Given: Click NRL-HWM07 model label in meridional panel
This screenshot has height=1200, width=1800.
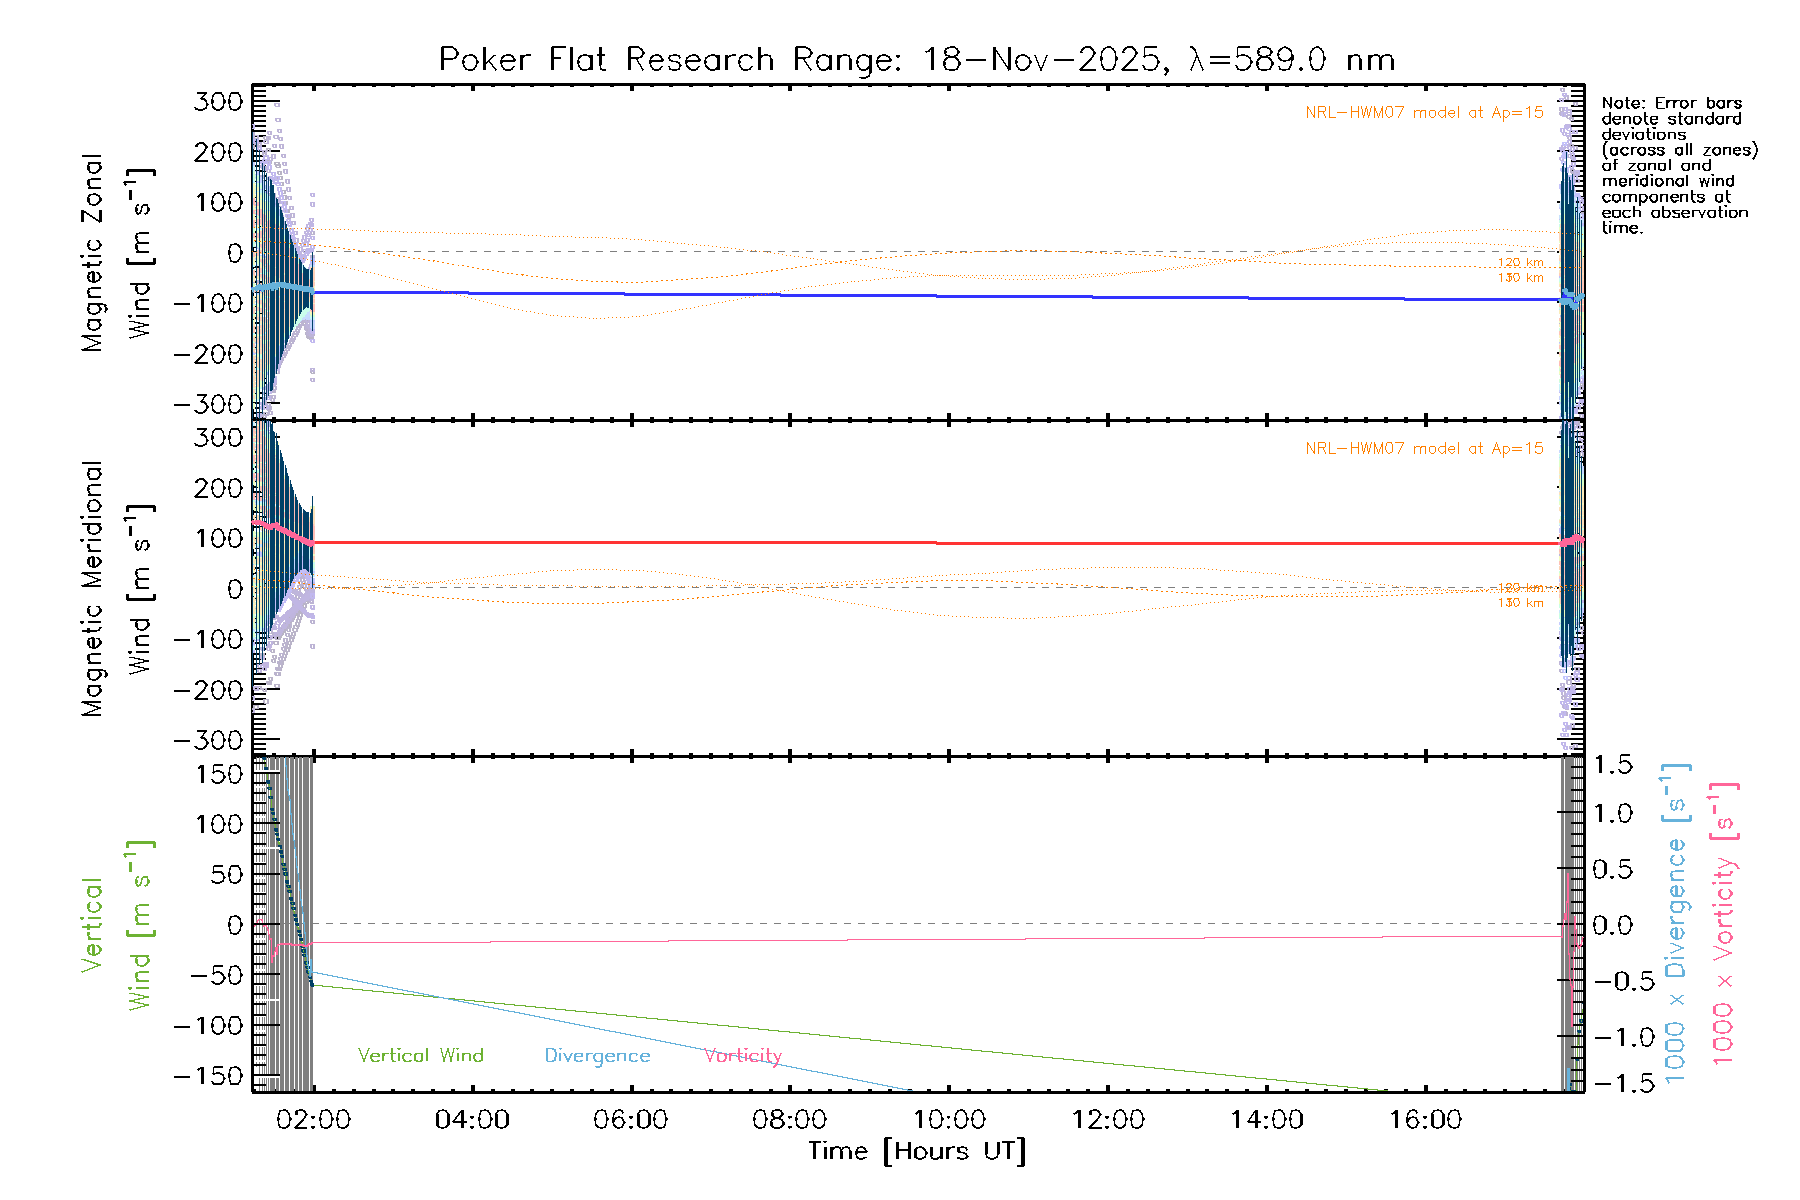Looking at the screenshot, I should 1424,449.
